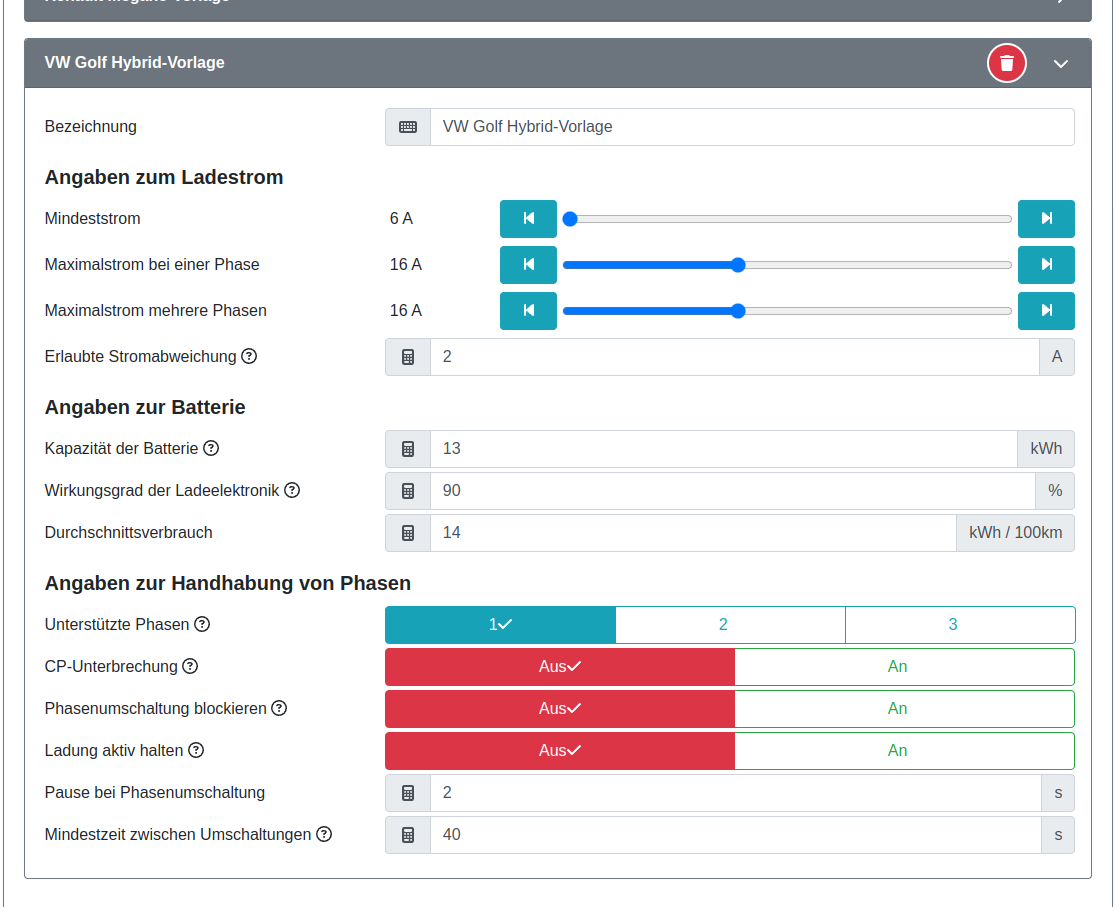Image resolution: width=1115 pixels, height=907 pixels.
Task: Select 2 supported phases
Action: pyautogui.click(x=730, y=625)
